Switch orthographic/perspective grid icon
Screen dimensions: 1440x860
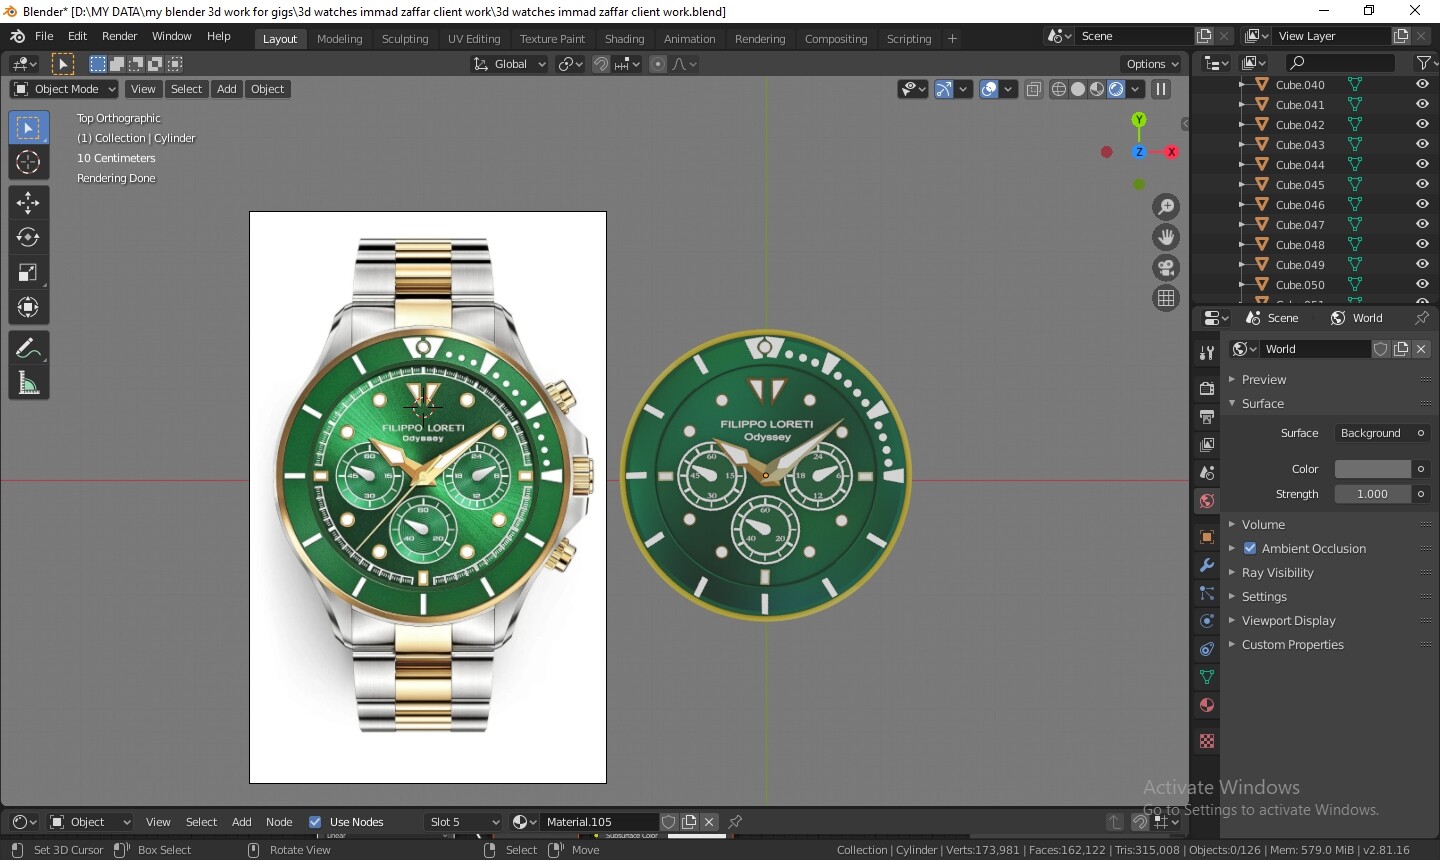(1166, 298)
